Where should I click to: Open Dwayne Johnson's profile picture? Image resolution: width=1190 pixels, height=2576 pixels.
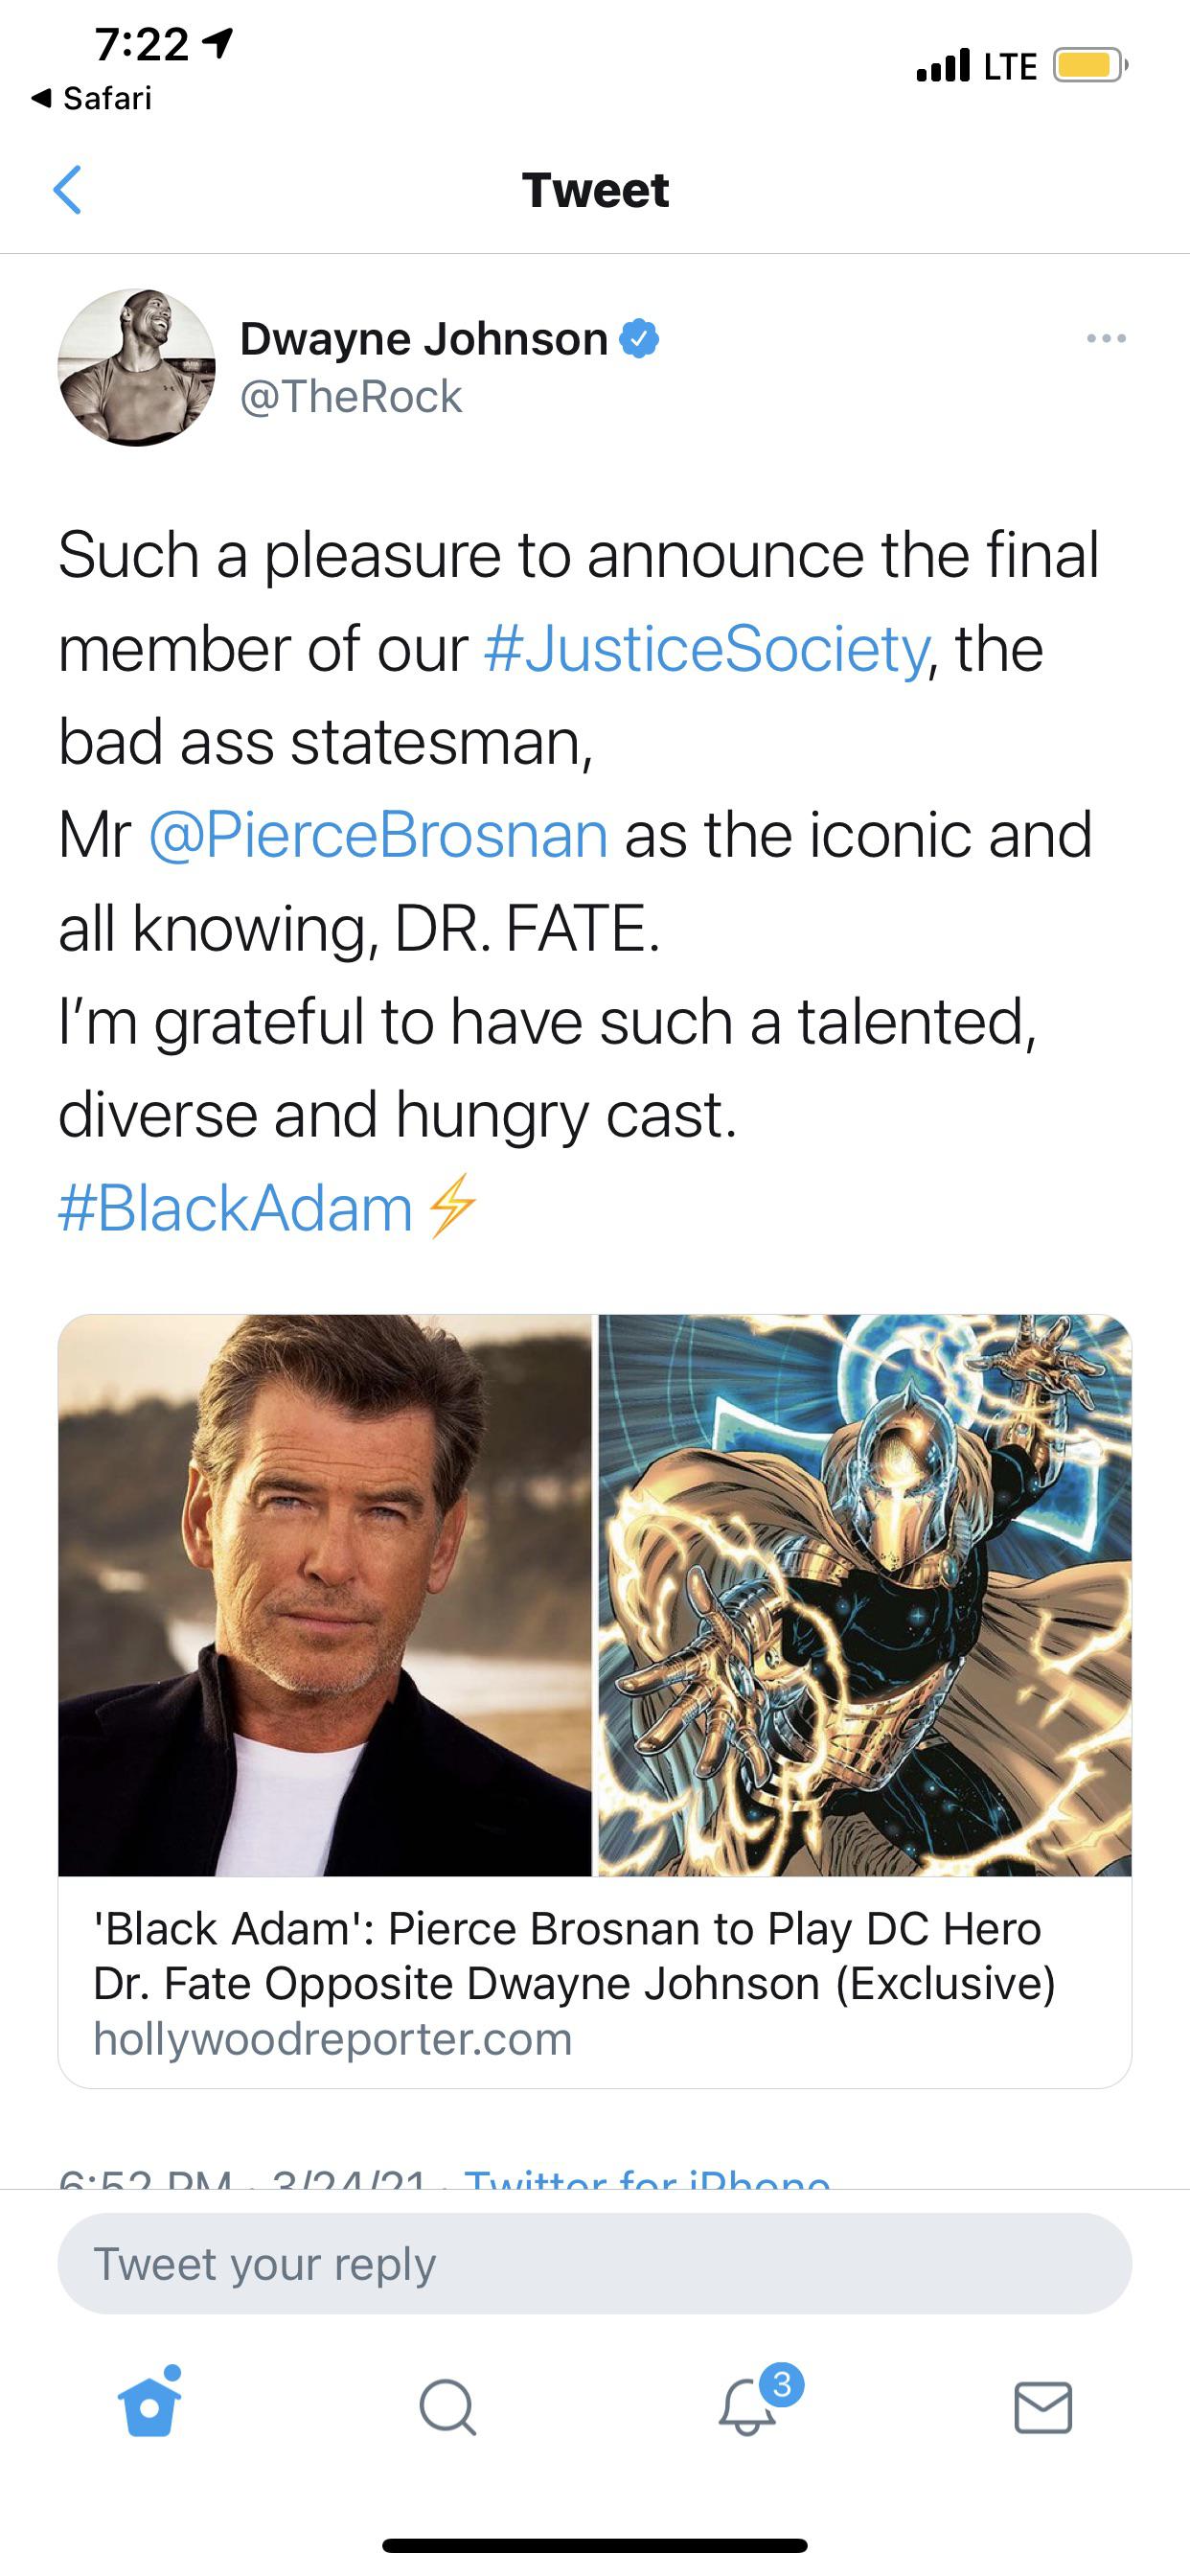[x=137, y=368]
